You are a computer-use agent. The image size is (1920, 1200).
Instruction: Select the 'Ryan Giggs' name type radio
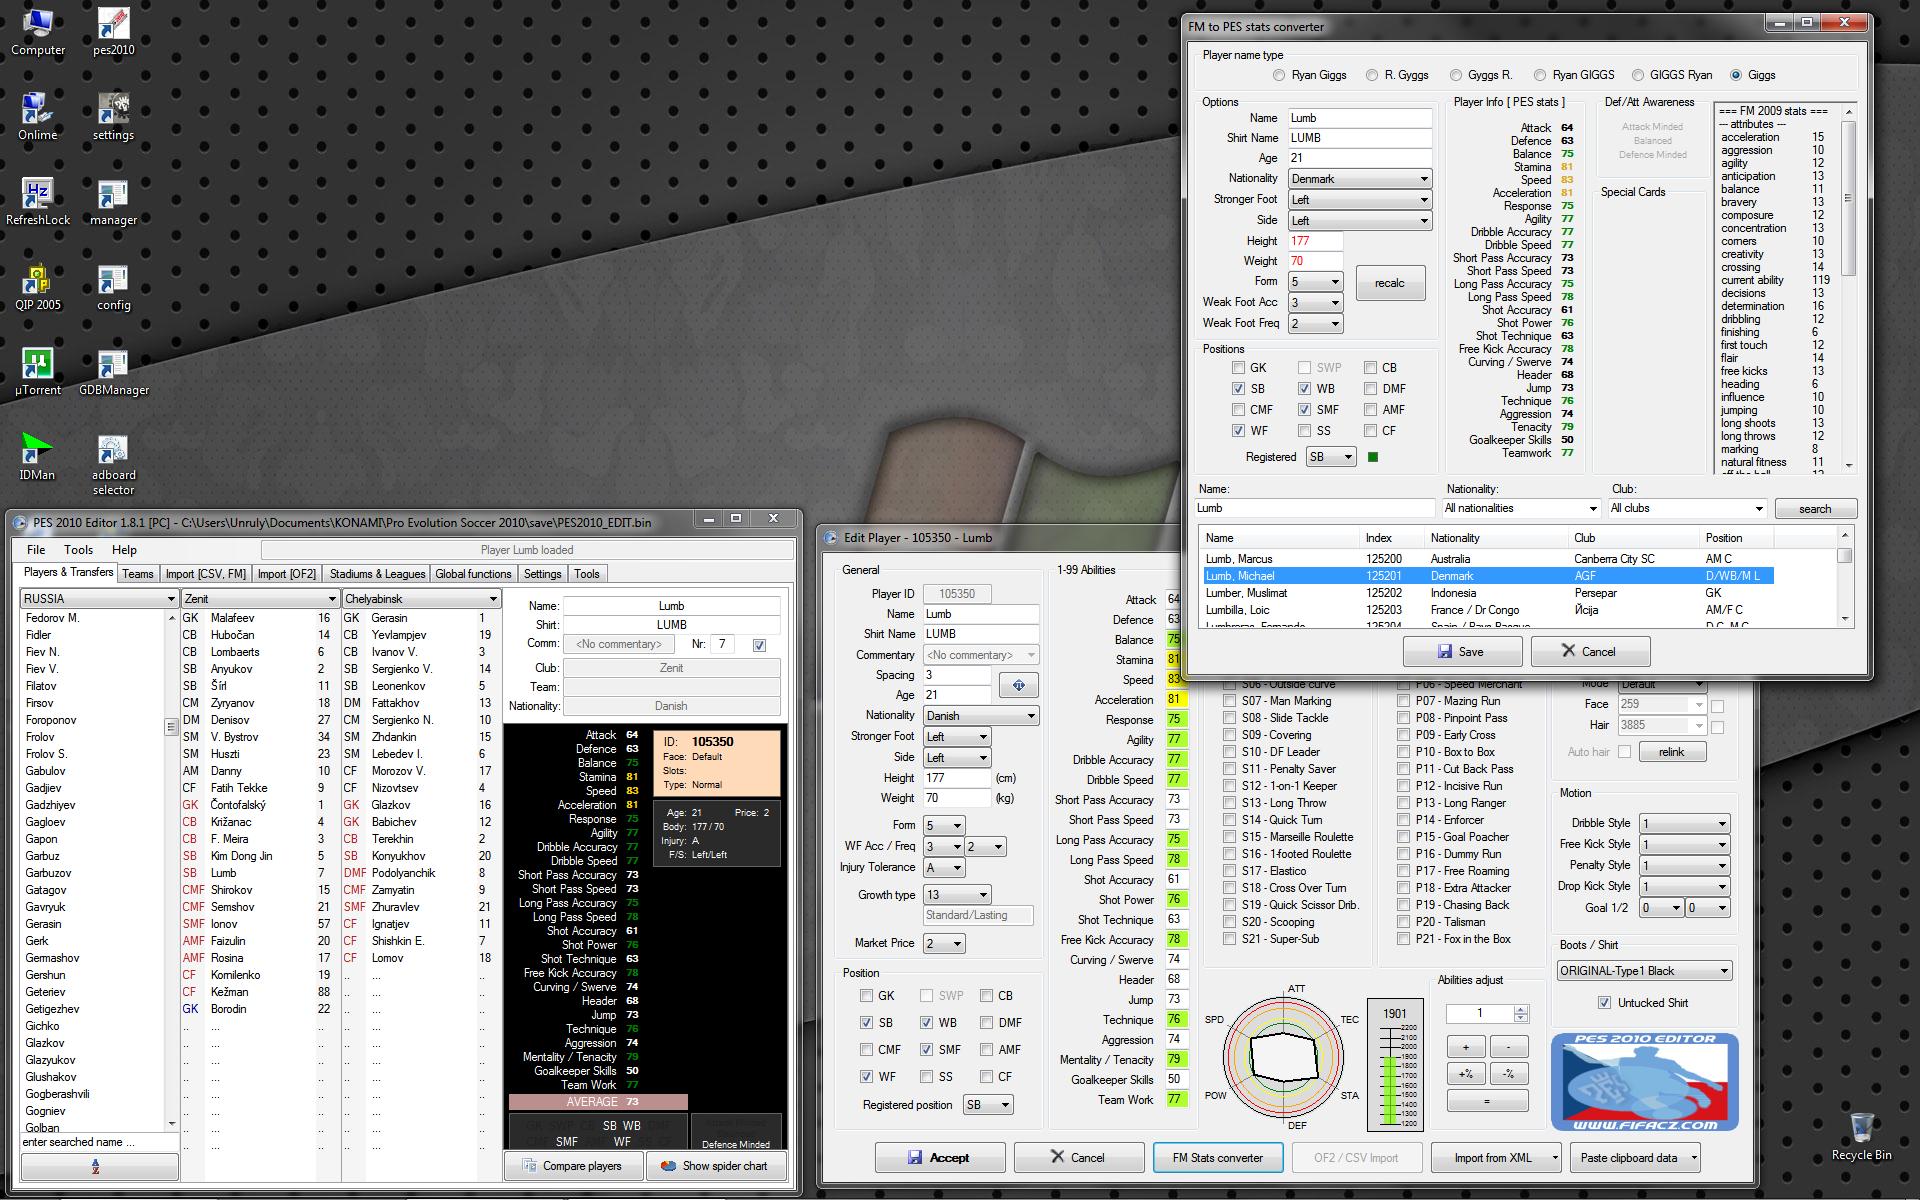point(1279,75)
